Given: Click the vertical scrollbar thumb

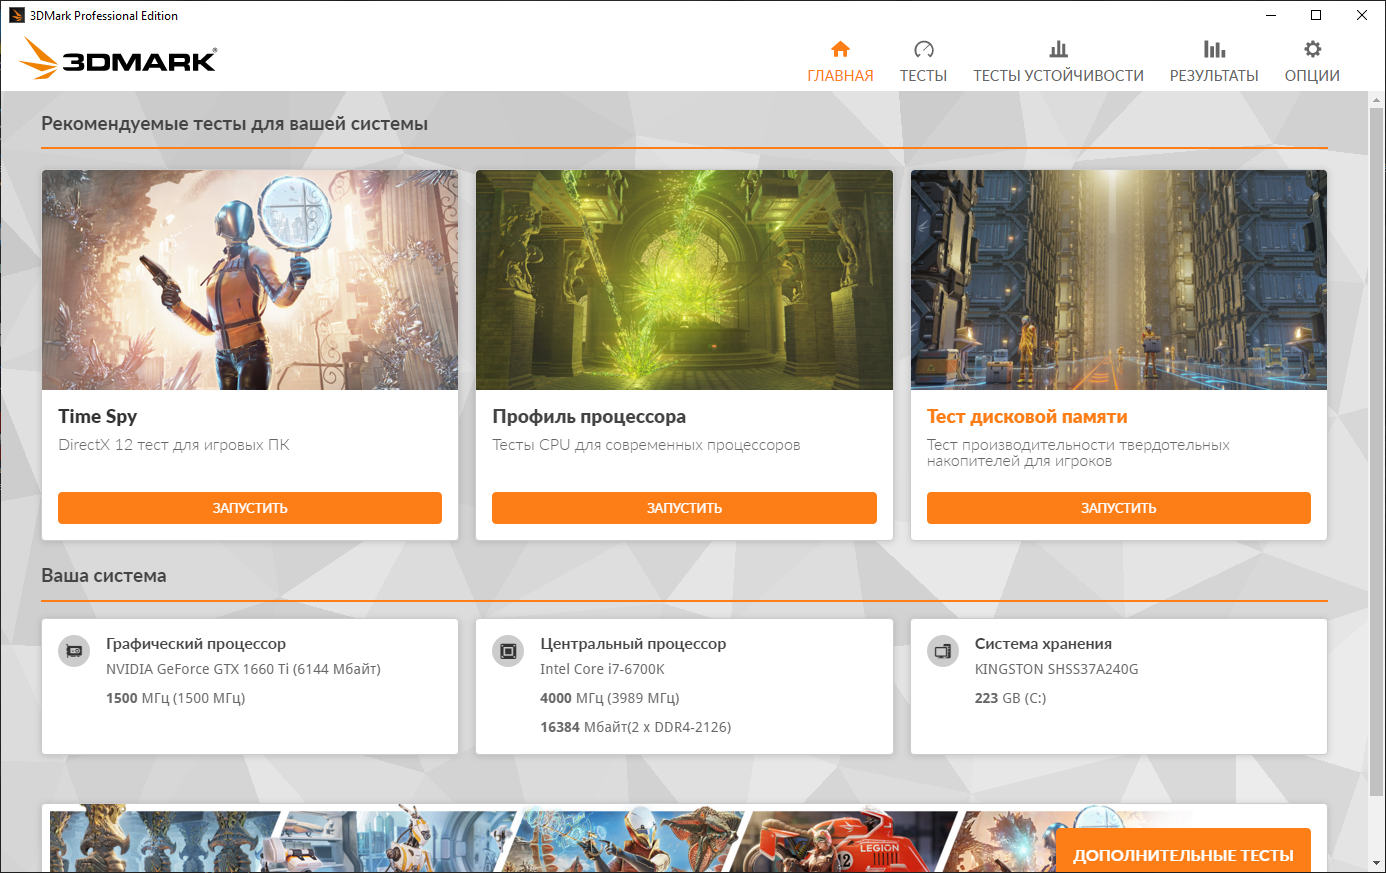Looking at the screenshot, I should pos(1376,450).
